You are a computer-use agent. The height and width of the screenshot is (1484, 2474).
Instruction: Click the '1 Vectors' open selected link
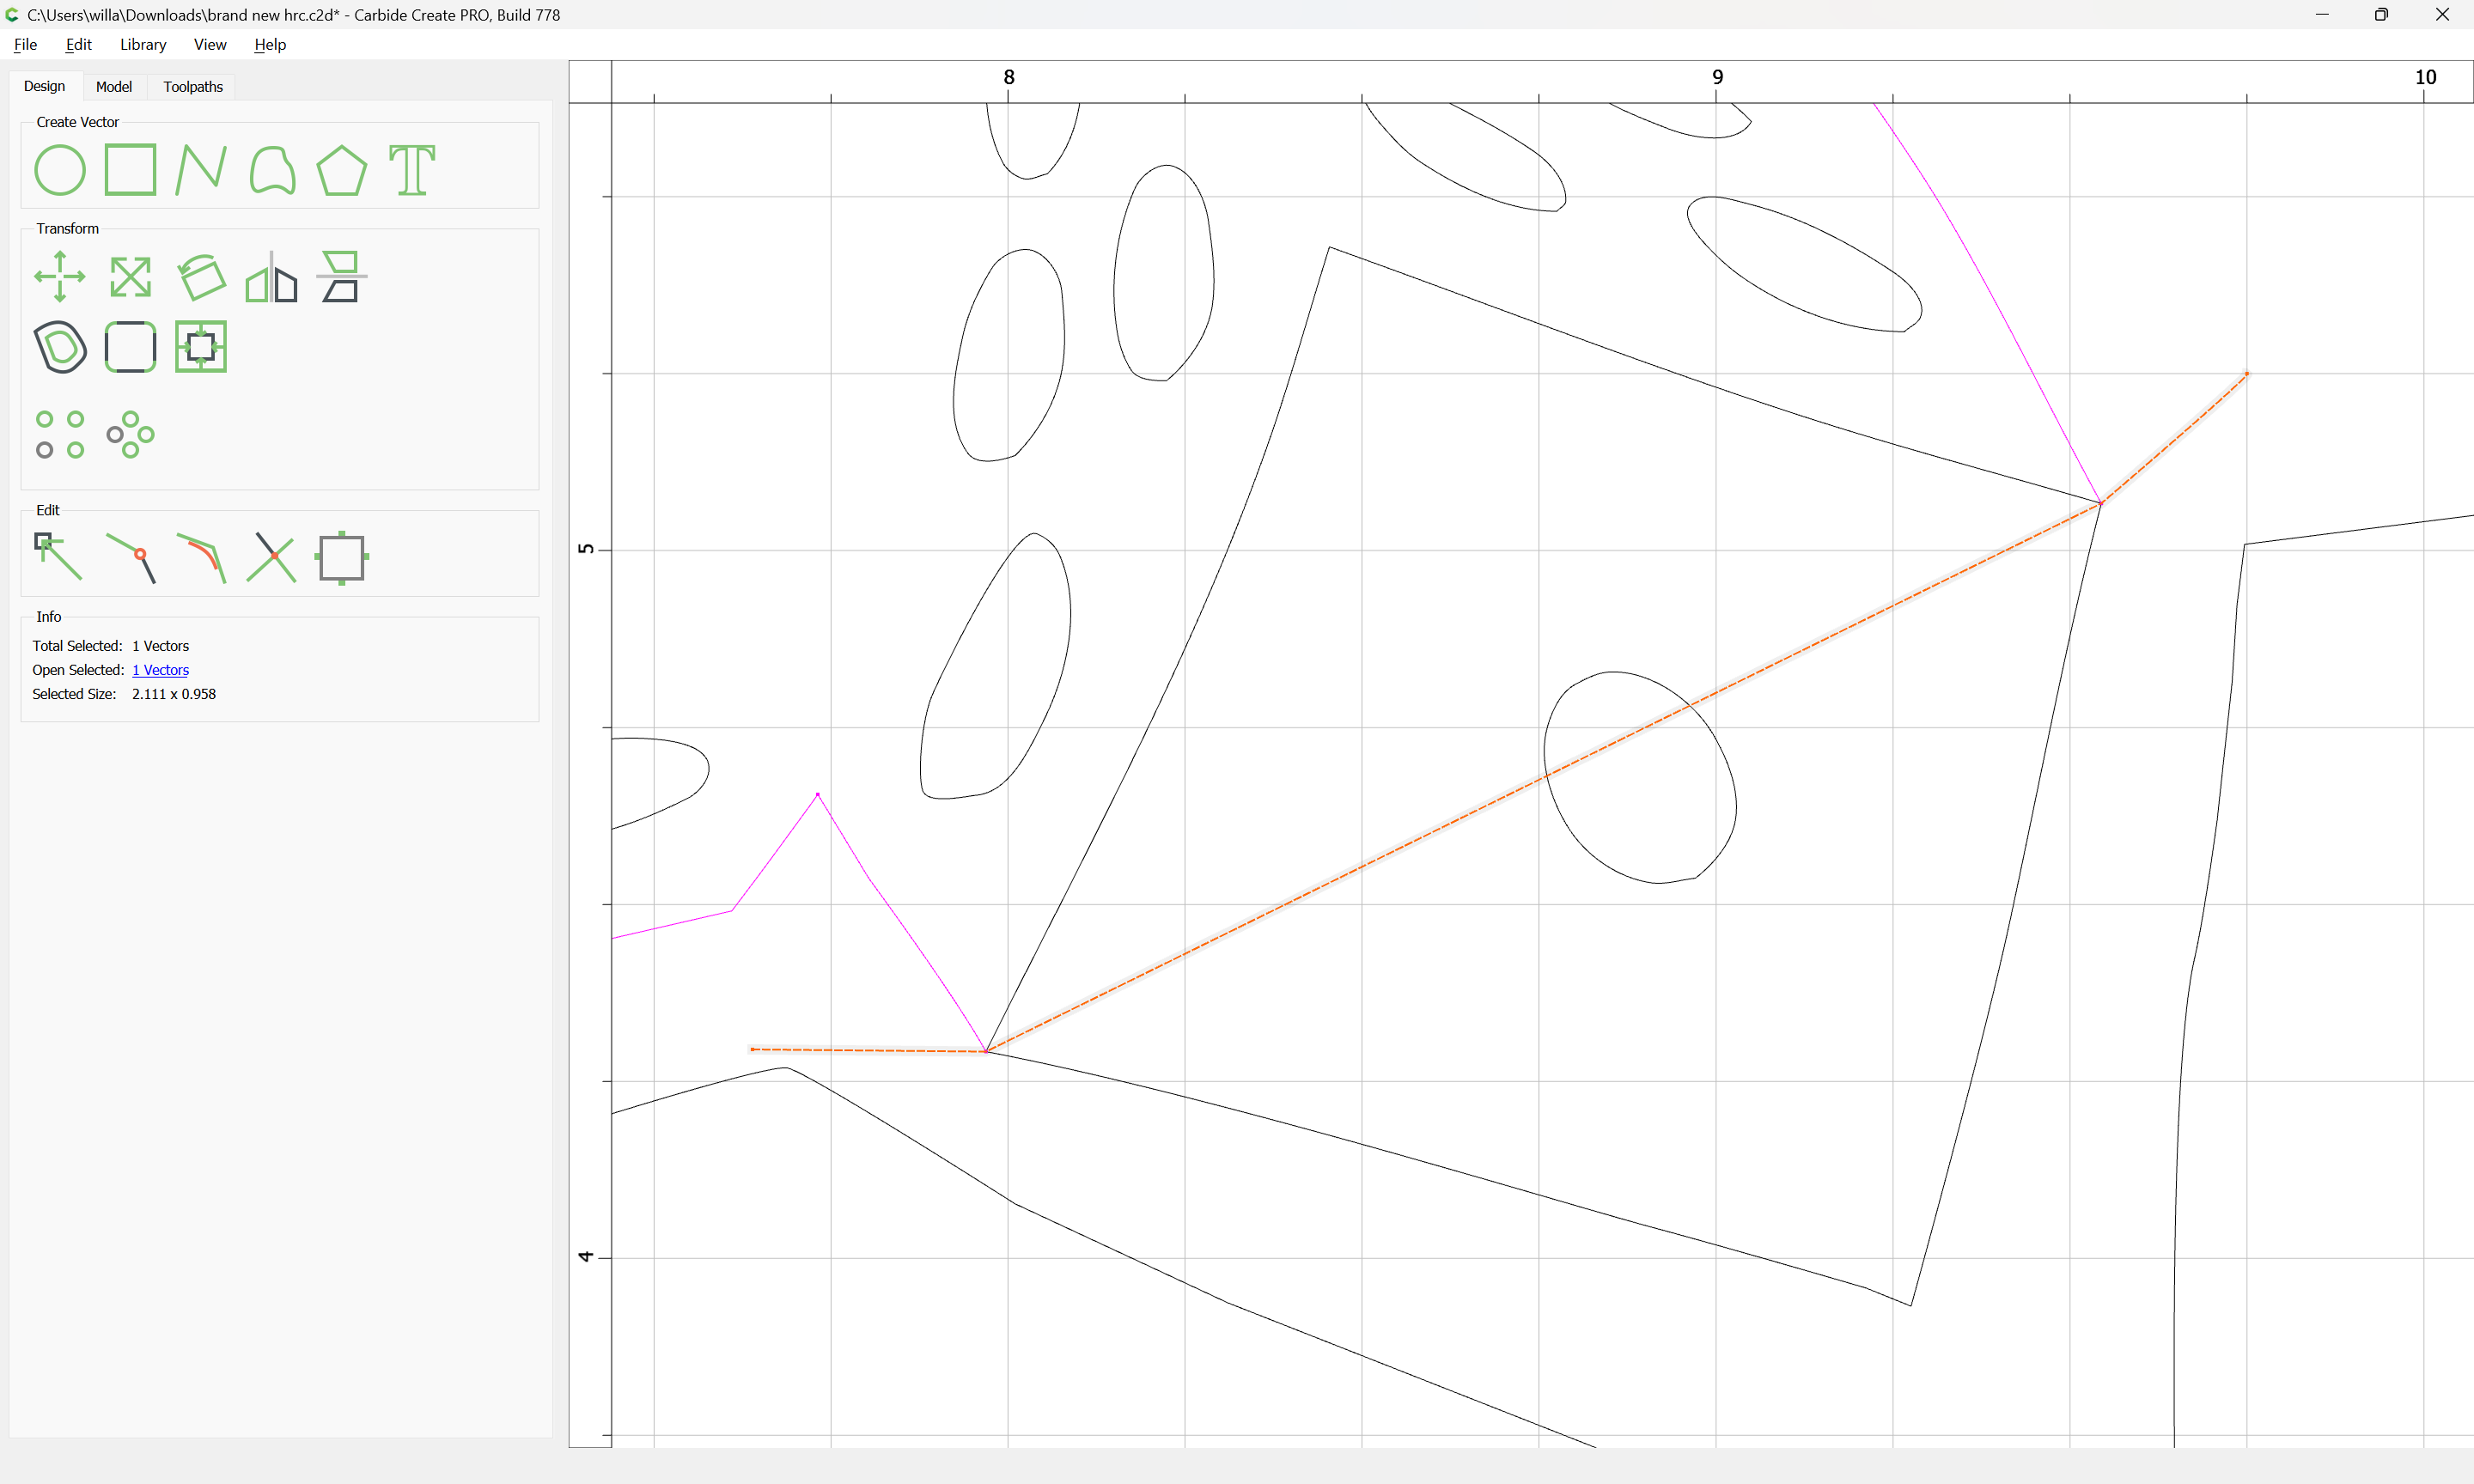(x=160, y=670)
